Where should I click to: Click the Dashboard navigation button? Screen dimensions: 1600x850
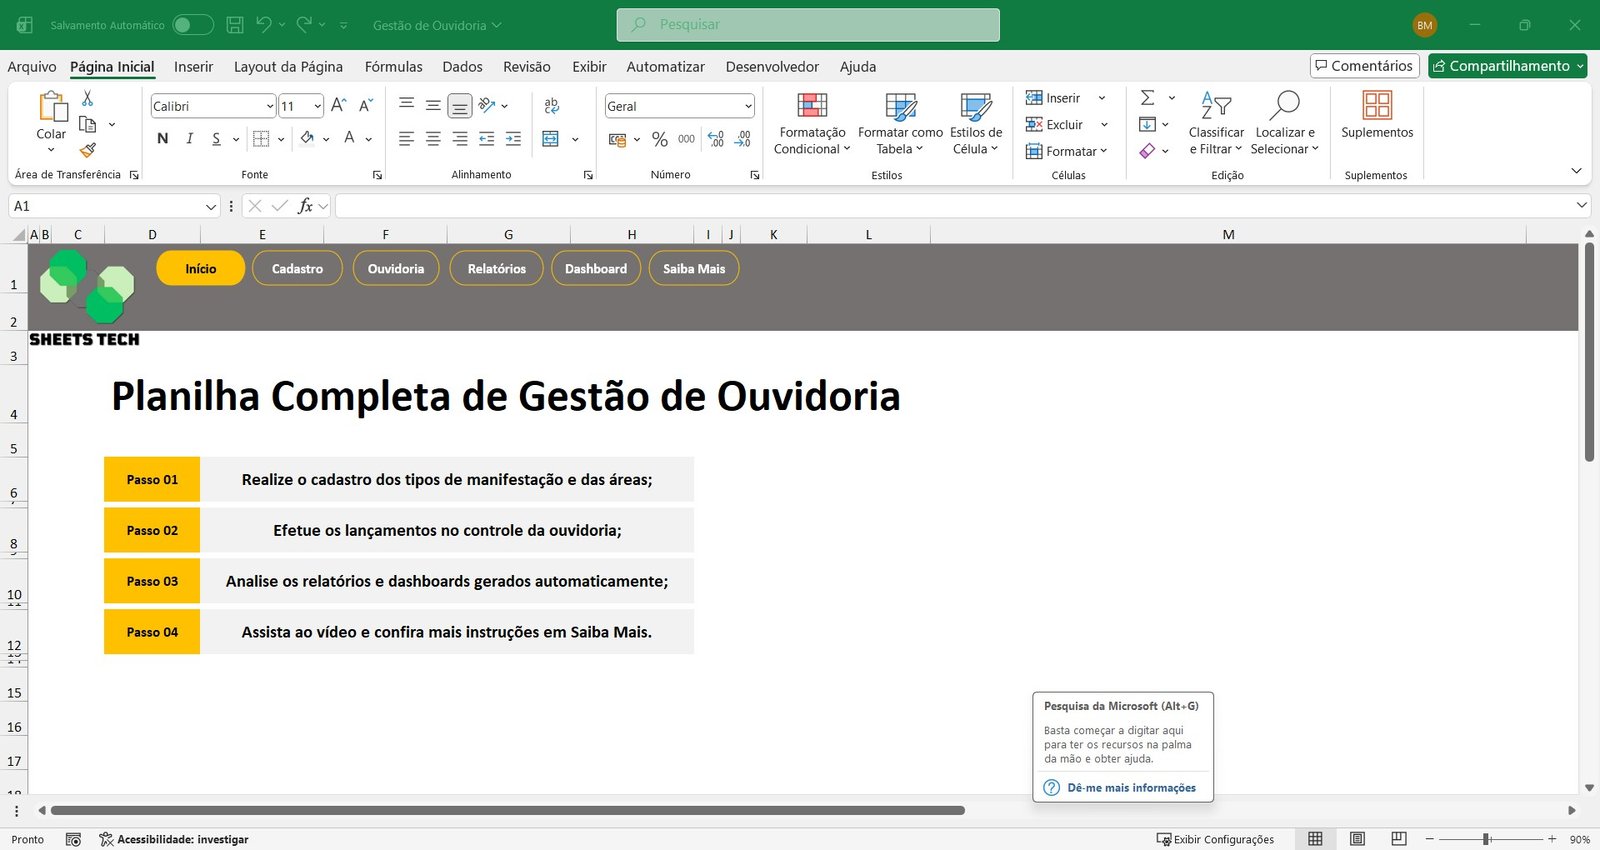tap(596, 268)
